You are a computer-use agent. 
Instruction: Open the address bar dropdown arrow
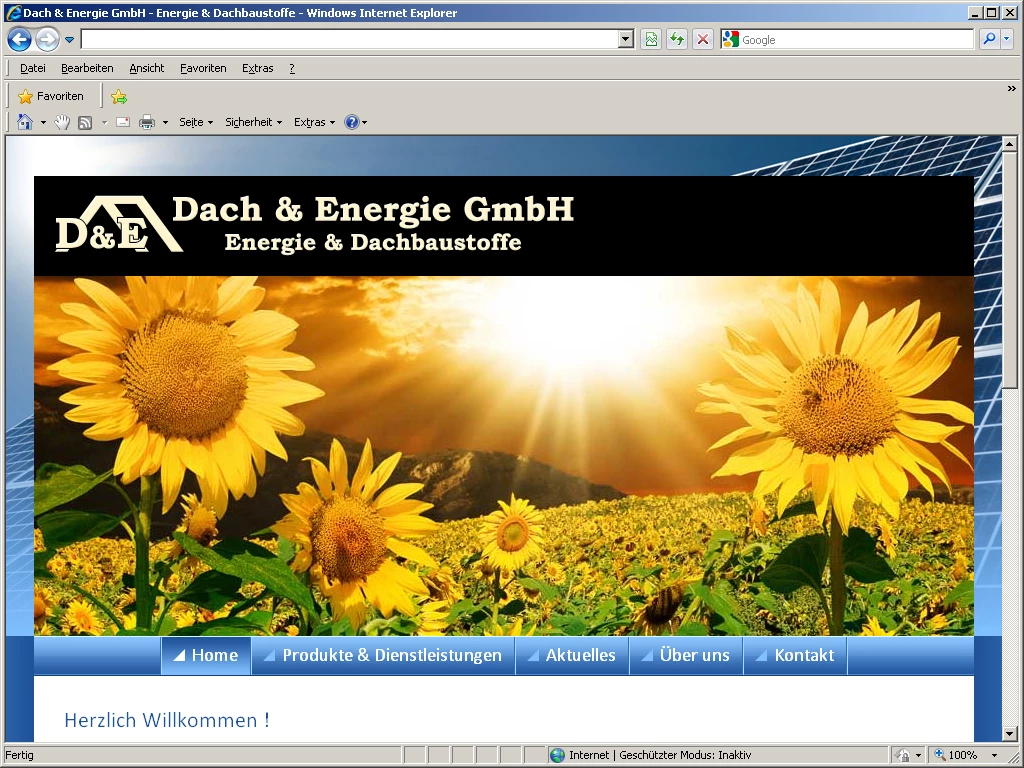tap(626, 39)
